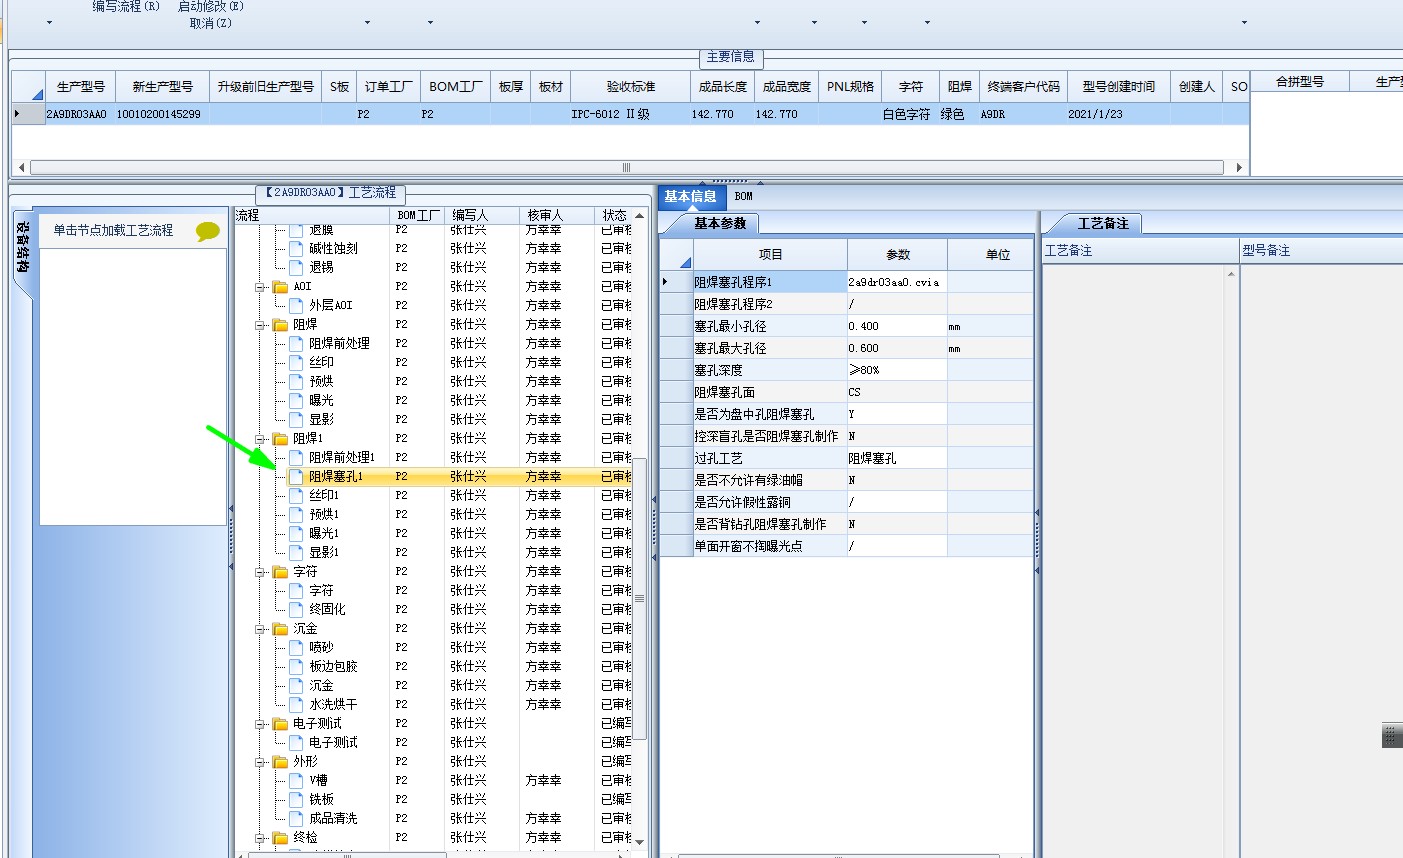Click the page icon beside 外层AOI

296,305
